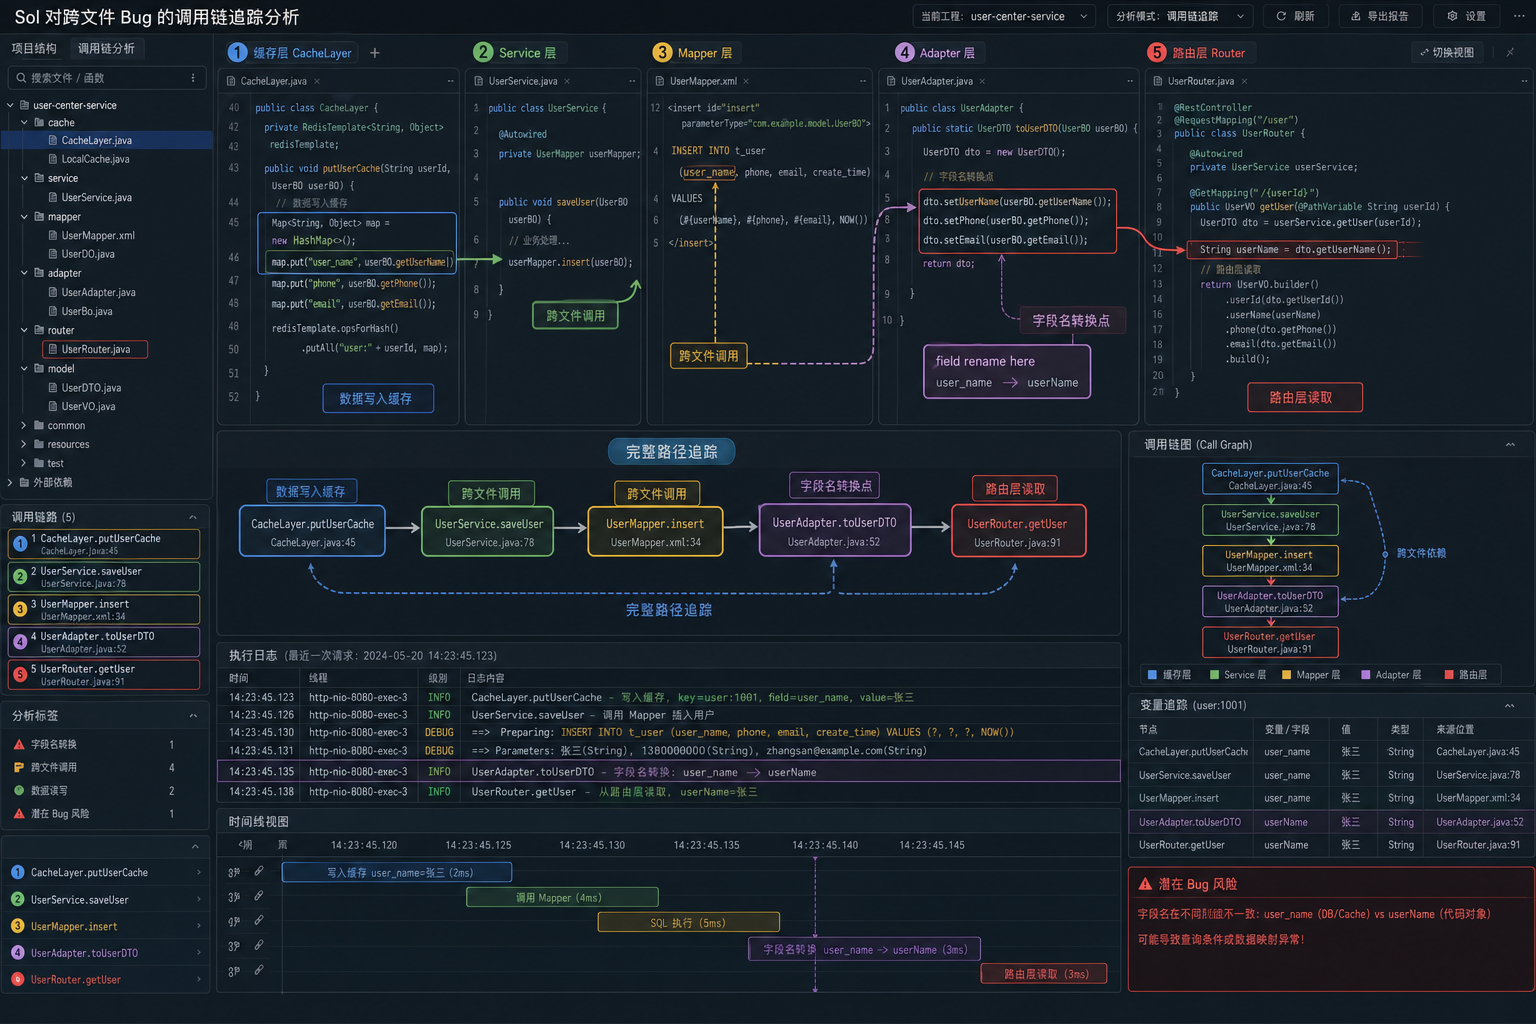Open more options in UserService.java pane header
The height and width of the screenshot is (1024, 1536).
632,81
